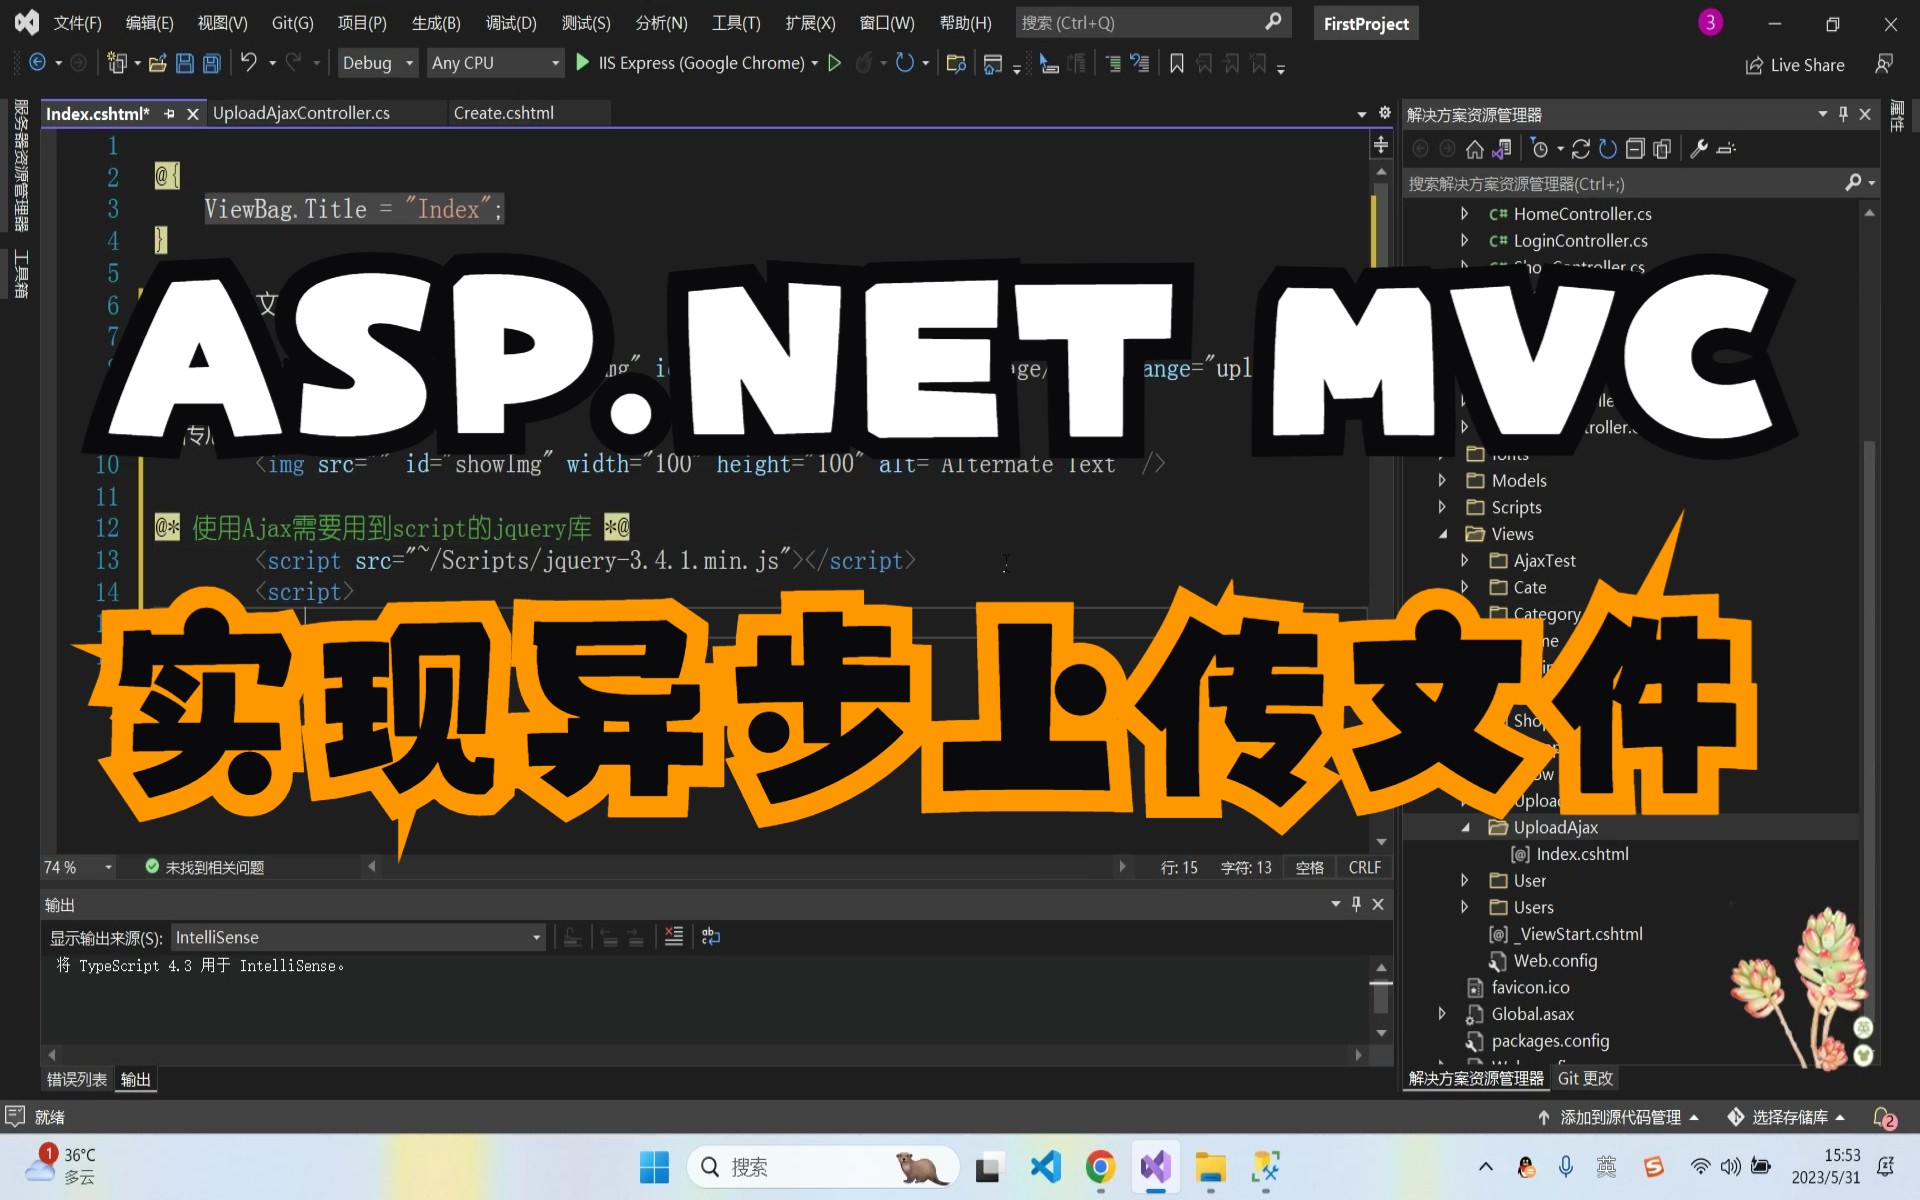Click the editor vertical scrollbar down arrow
The height and width of the screenshot is (1200, 1920).
tap(1381, 842)
